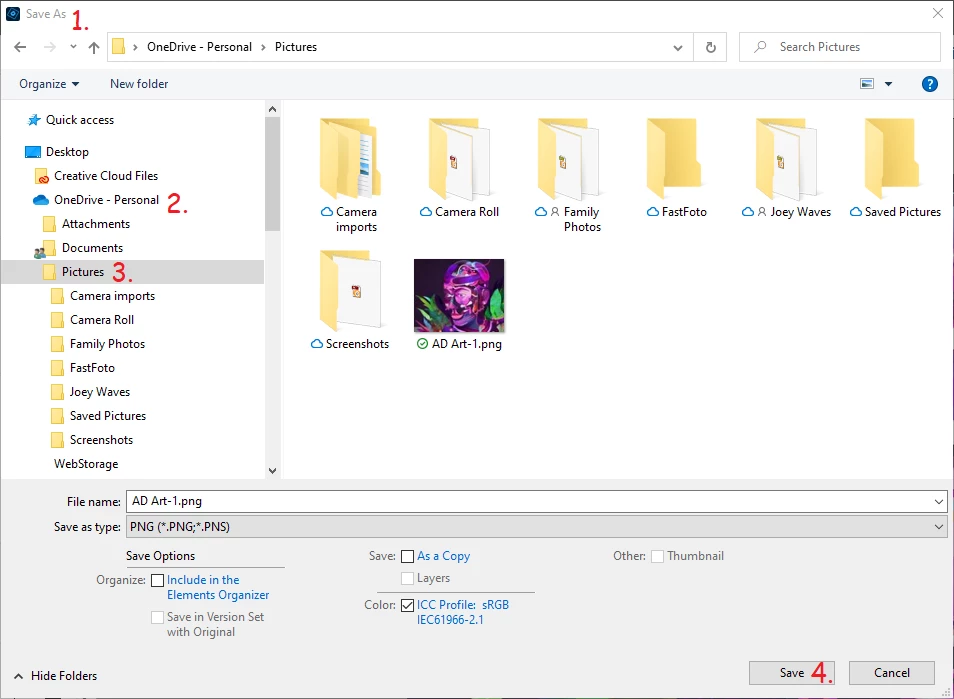Click OneDrive - Personal in address bar

pos(199,47)
